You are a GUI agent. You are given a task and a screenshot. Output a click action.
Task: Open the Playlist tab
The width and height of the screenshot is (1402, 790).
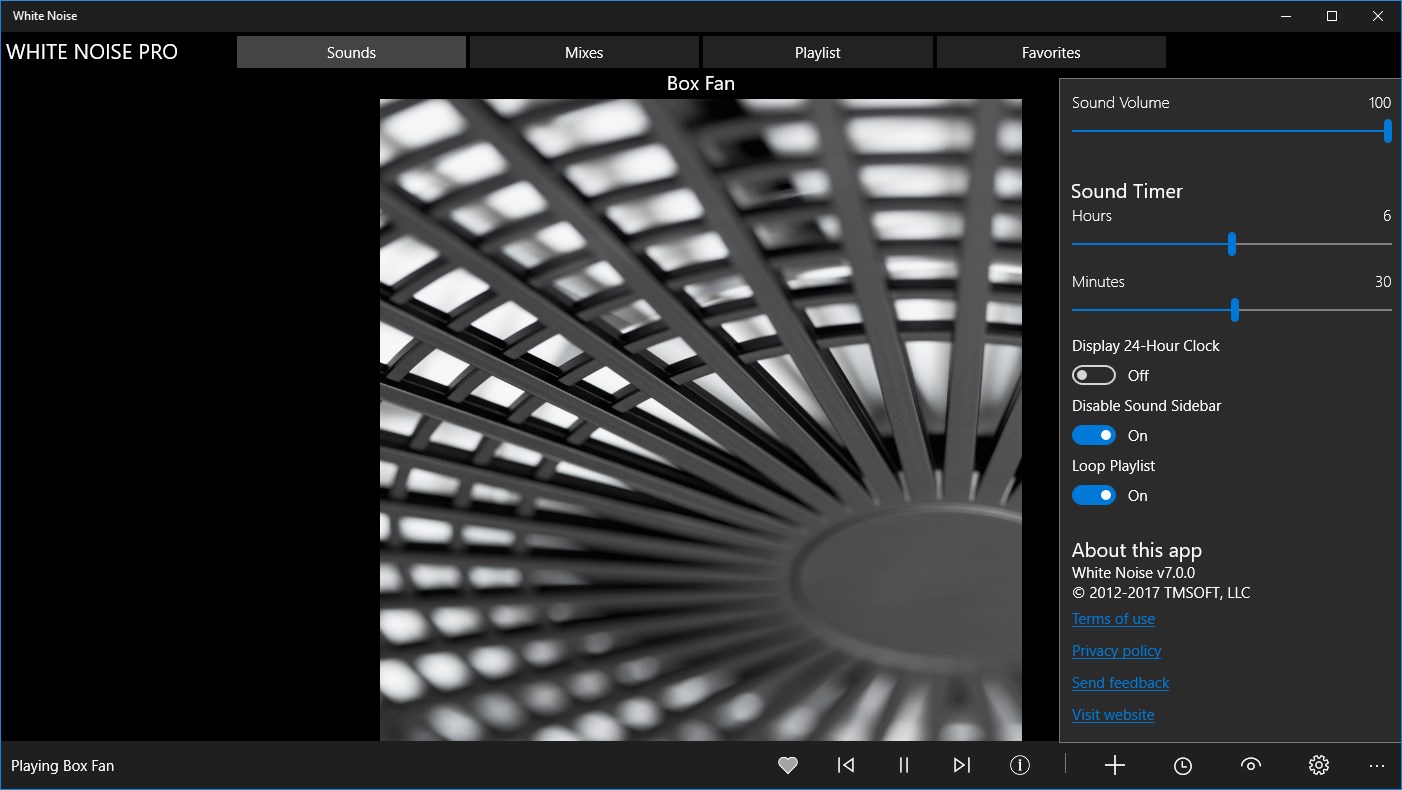point(818,52)
